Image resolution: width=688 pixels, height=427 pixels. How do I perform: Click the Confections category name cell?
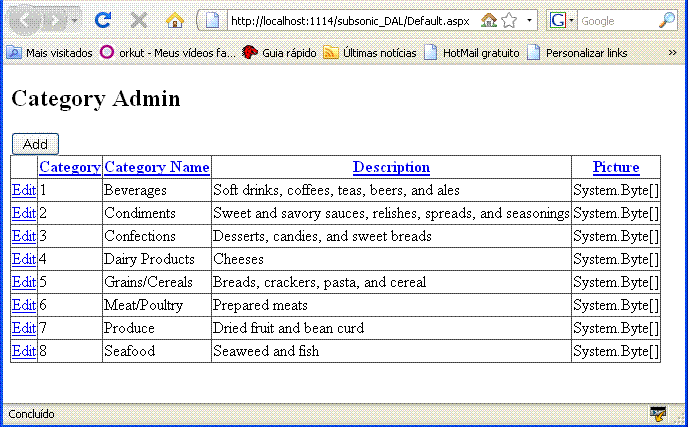(x=157, y=236)
